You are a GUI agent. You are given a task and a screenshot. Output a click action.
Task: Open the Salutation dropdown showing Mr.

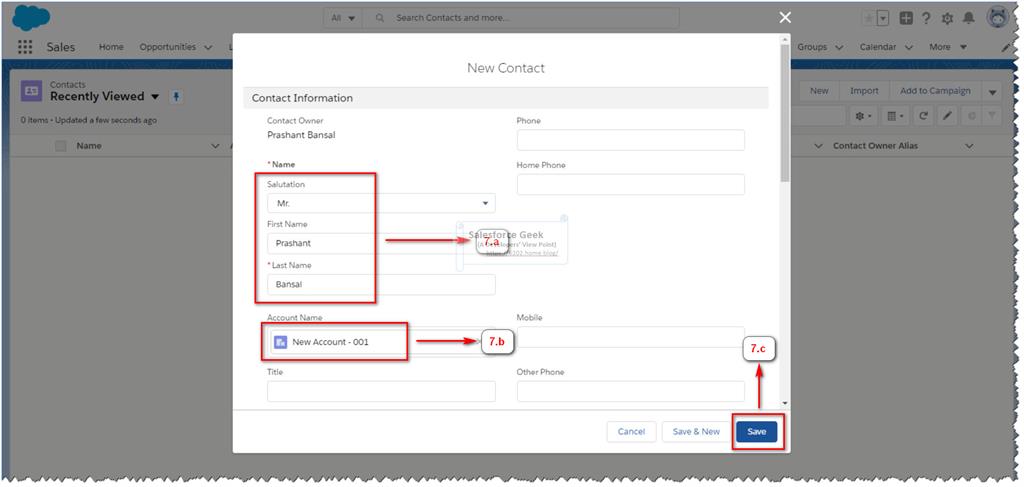pos(381,203)
